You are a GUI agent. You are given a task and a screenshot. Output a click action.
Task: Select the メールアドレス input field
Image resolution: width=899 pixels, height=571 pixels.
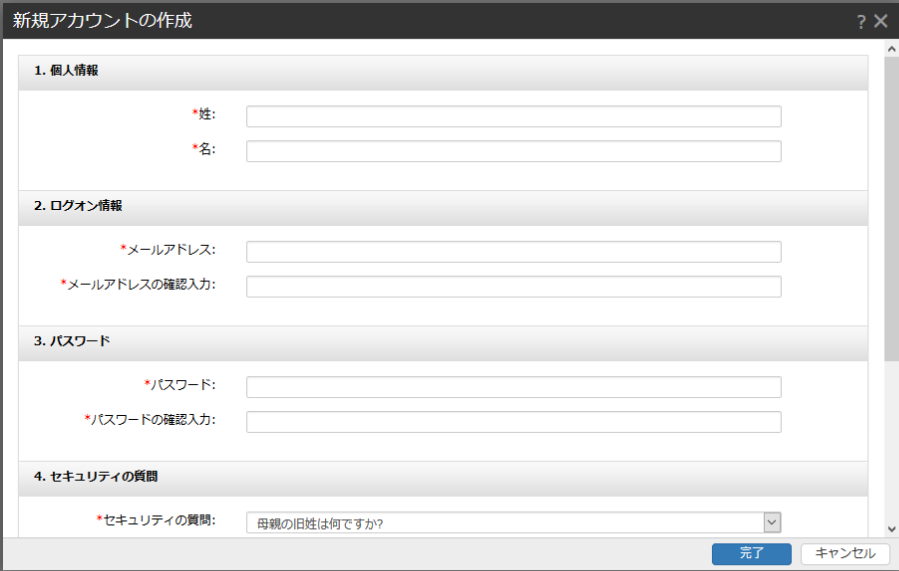click(513, 251)
